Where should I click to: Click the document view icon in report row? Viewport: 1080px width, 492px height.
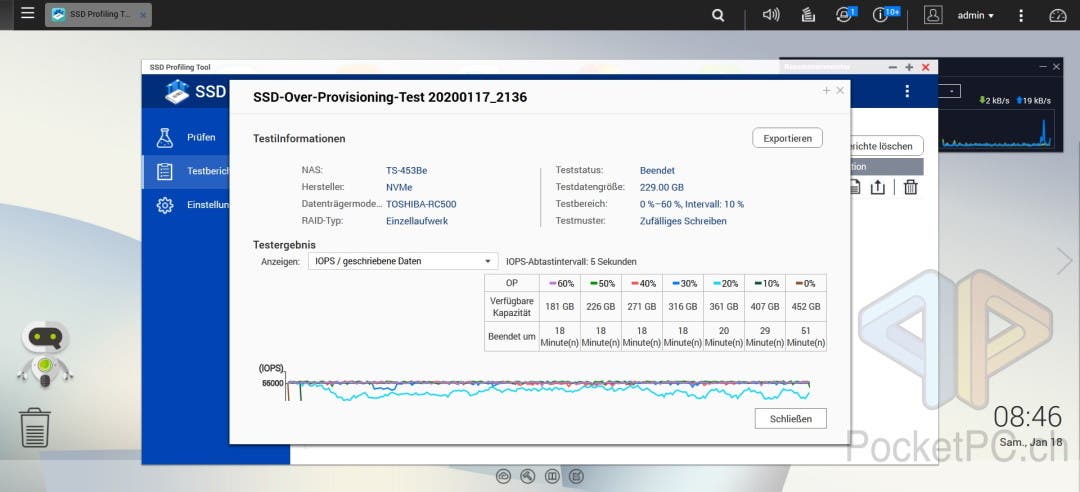point(855,187)
